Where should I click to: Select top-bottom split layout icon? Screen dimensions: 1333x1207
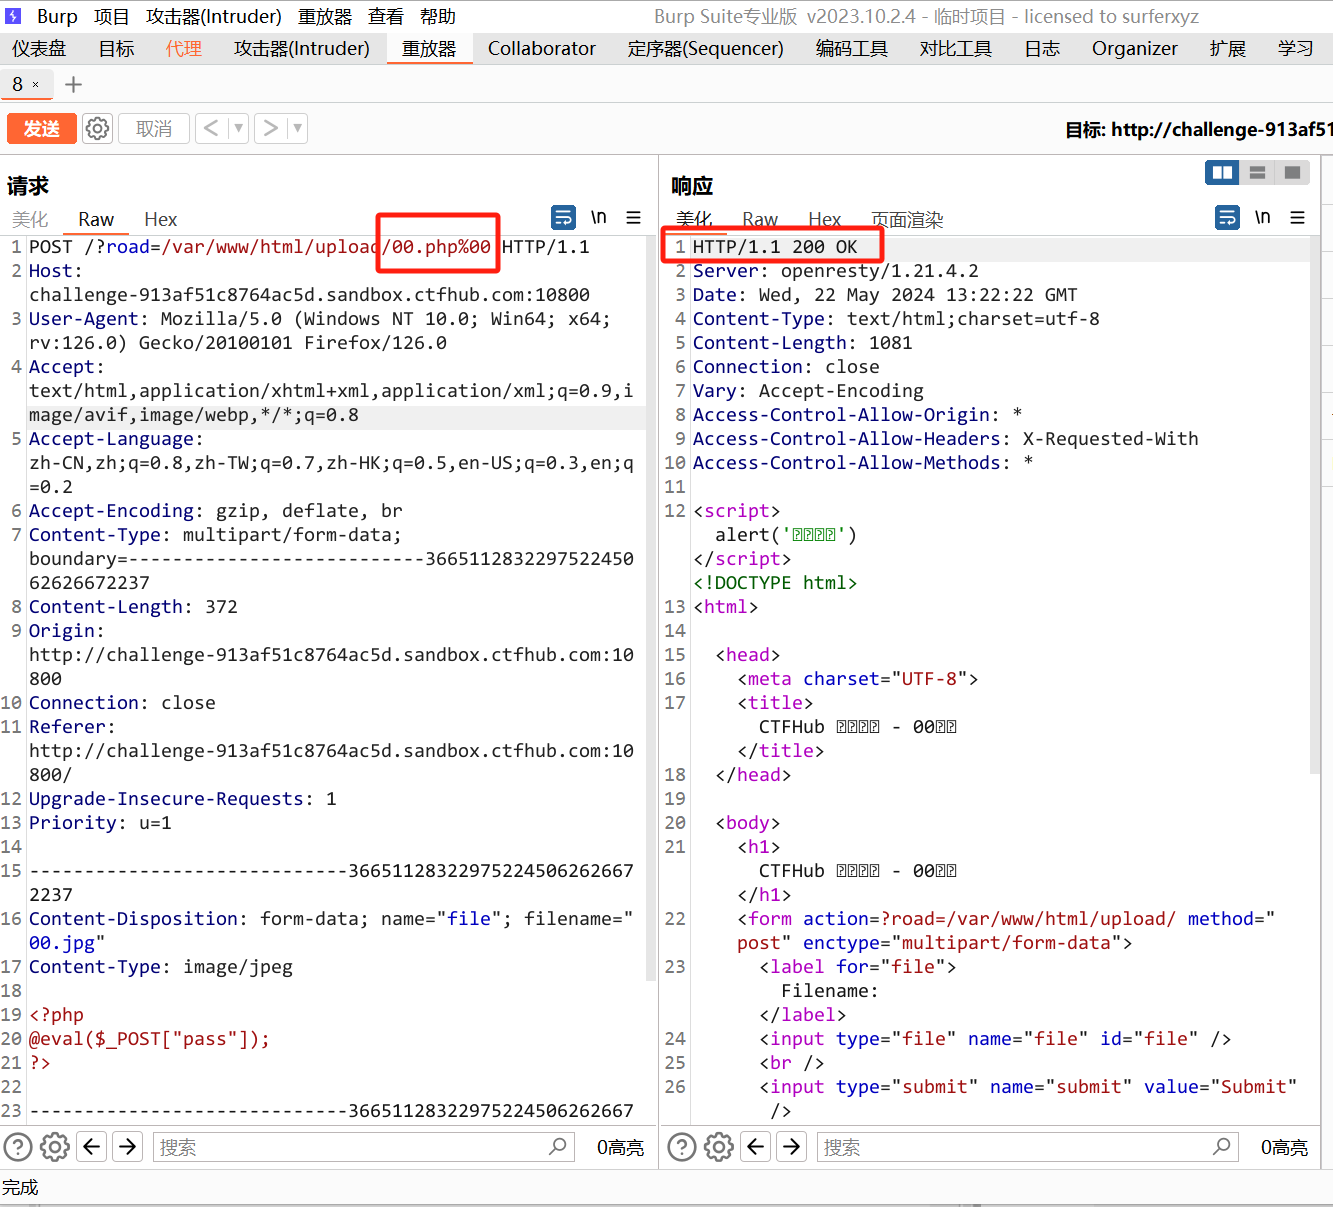coord(1257,172)
